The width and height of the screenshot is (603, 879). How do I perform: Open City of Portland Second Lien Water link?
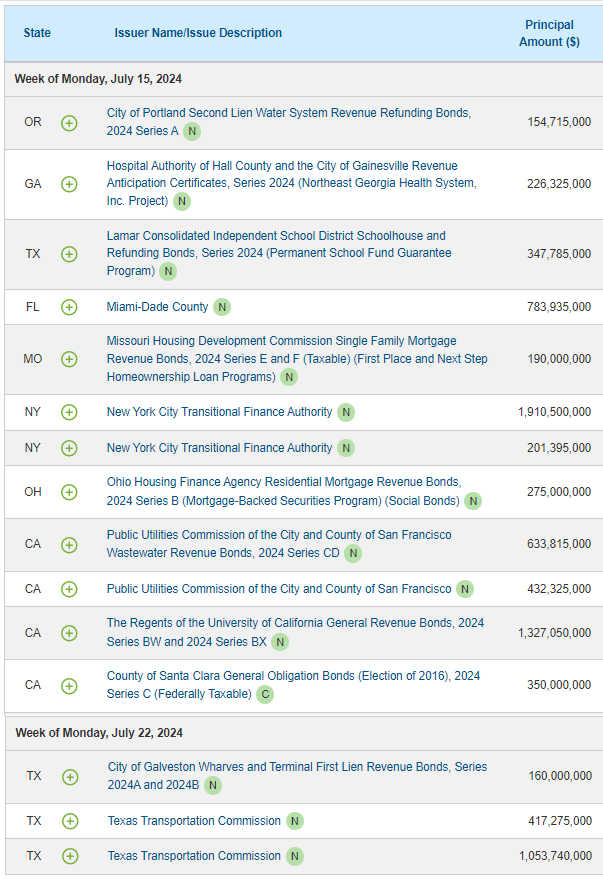289,122
